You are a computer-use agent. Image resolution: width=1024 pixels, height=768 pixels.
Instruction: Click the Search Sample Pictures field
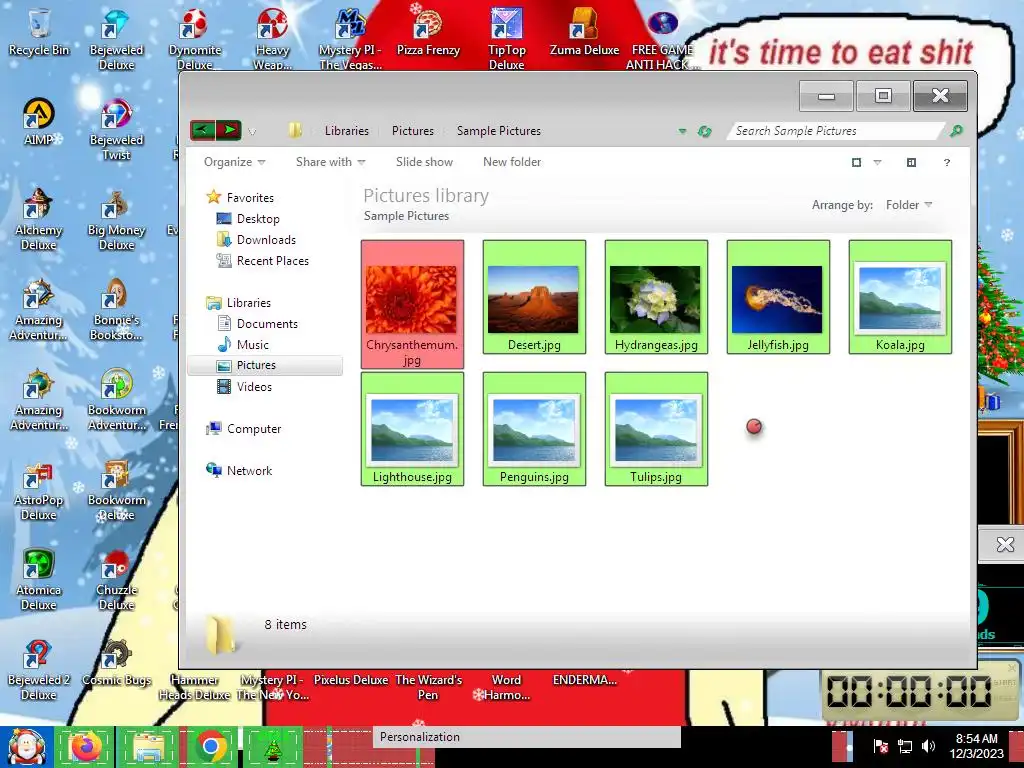835,131
